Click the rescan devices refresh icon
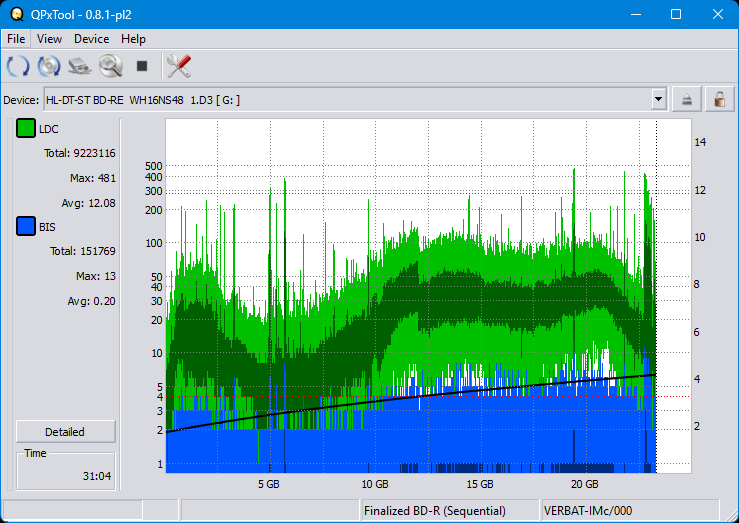The height and width of the screenshot is (523, 739). coord(18,67)
